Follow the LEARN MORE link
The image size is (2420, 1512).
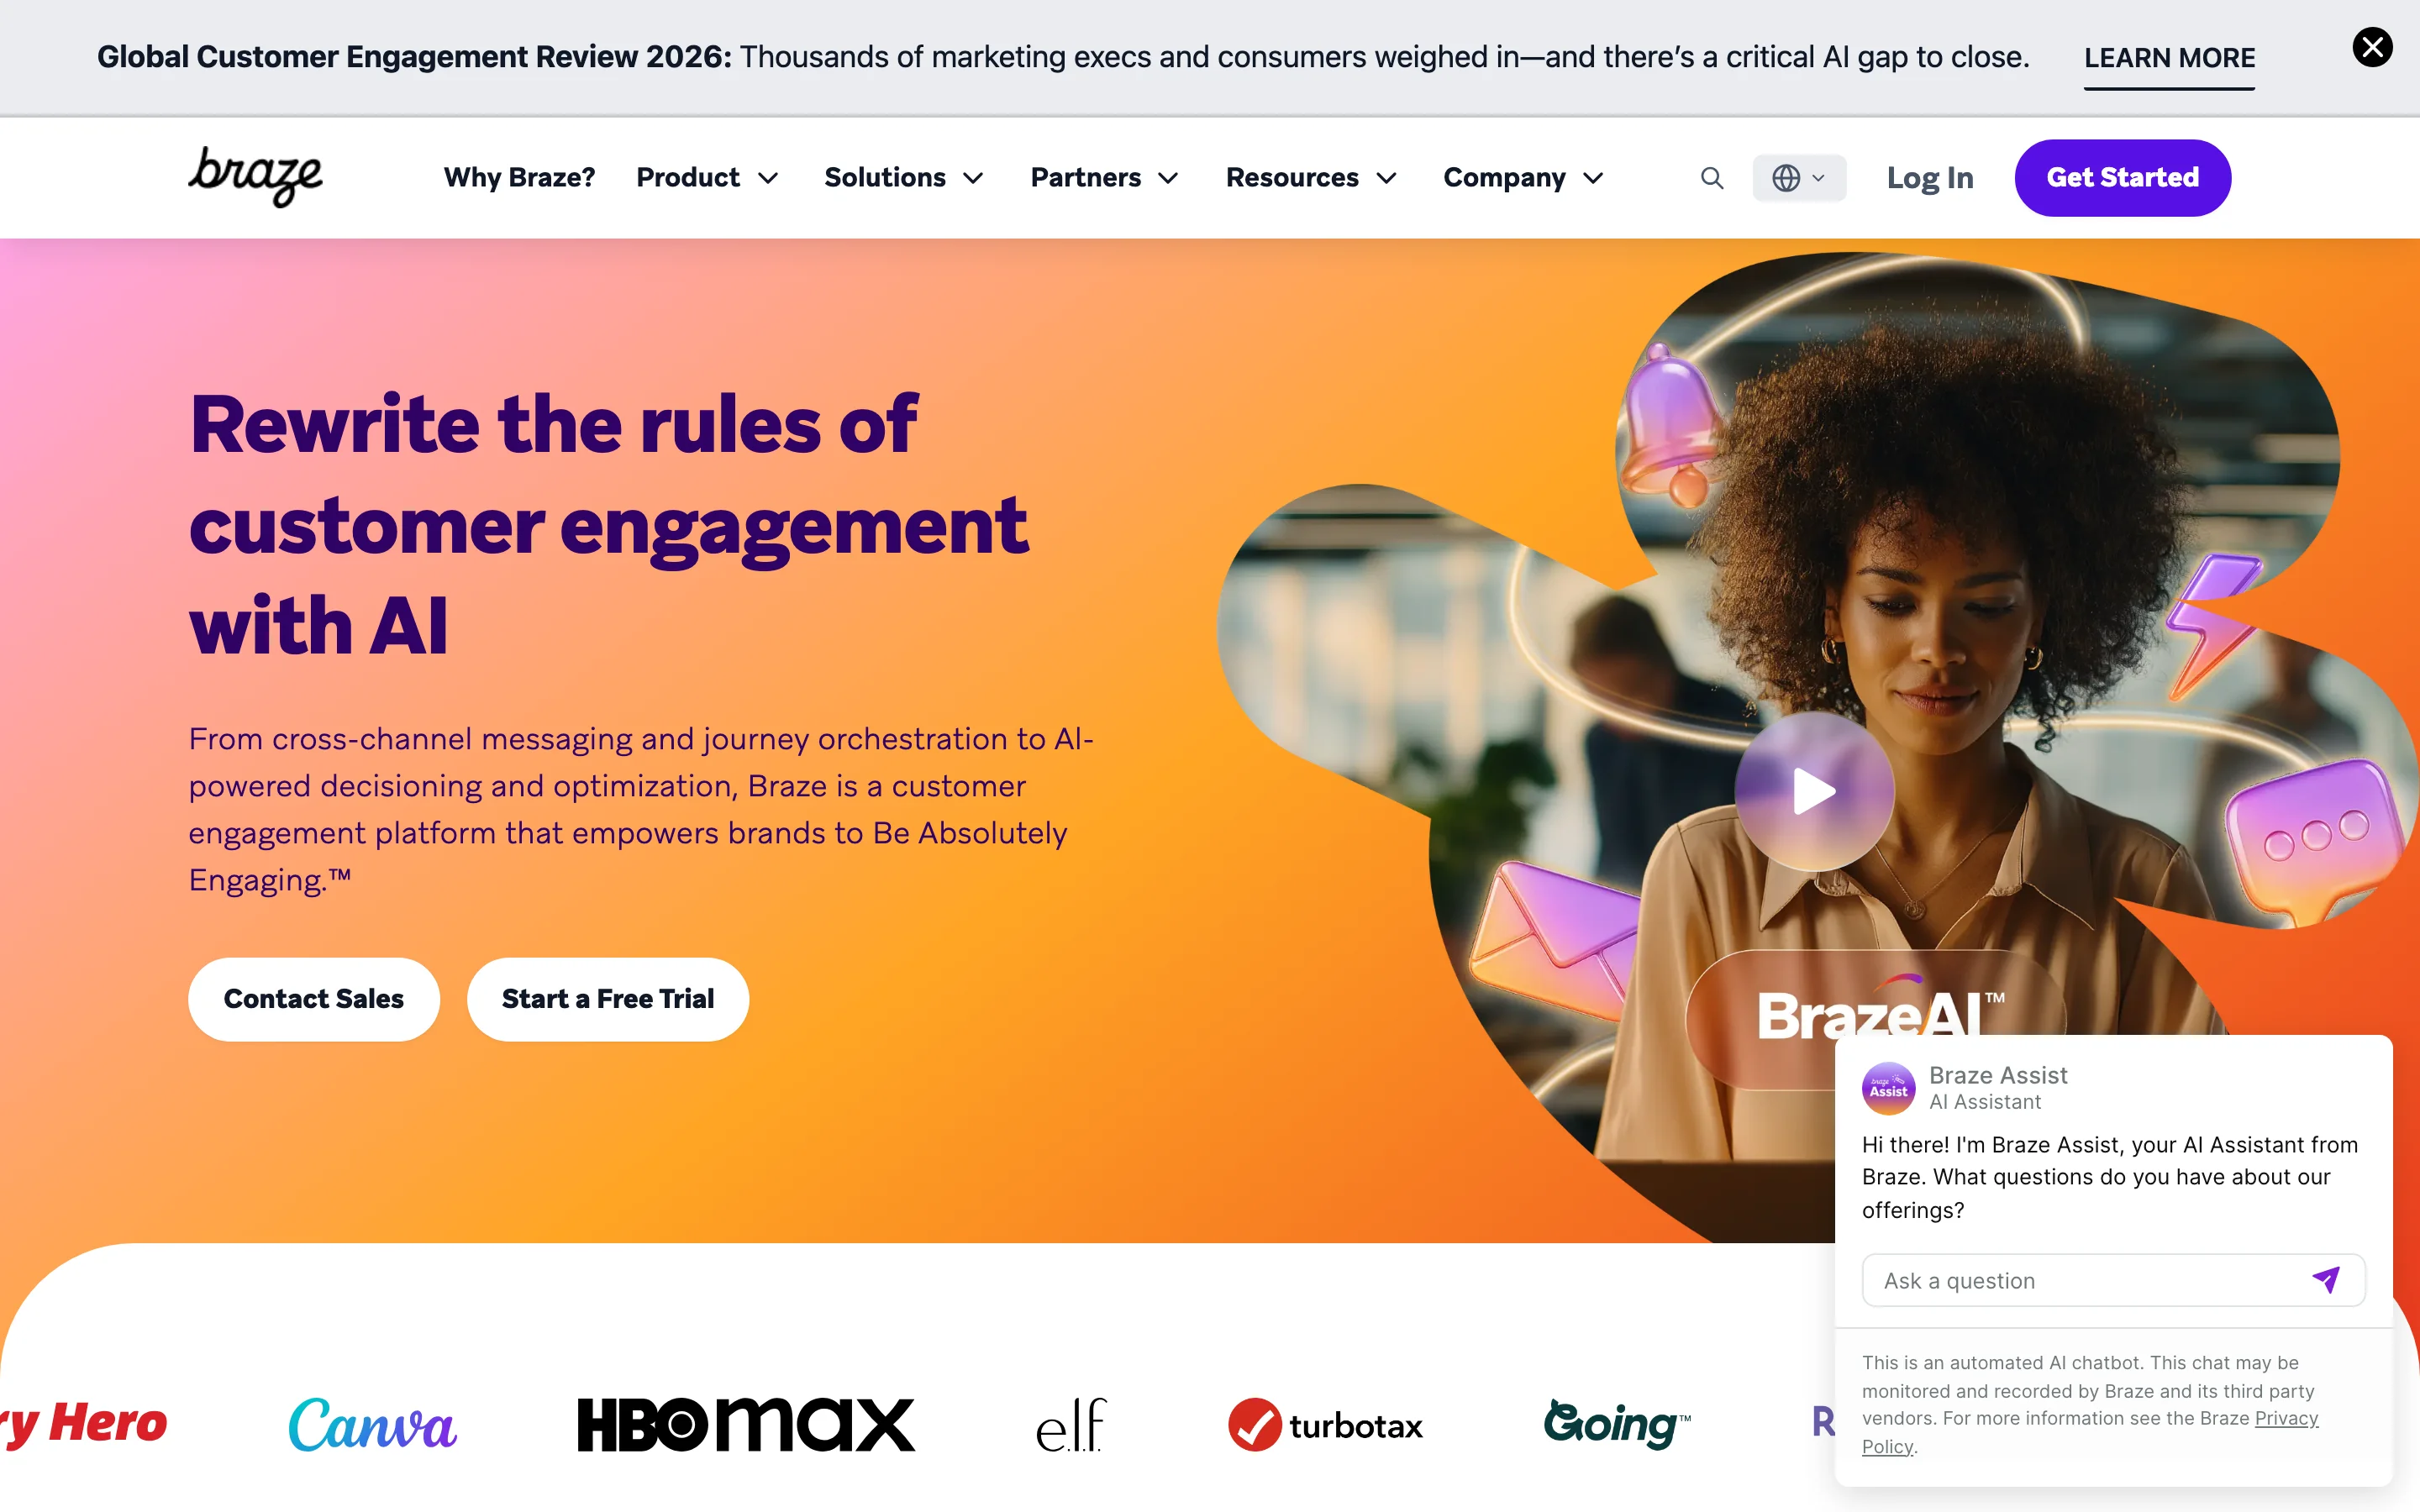(x=2169, y=59)
